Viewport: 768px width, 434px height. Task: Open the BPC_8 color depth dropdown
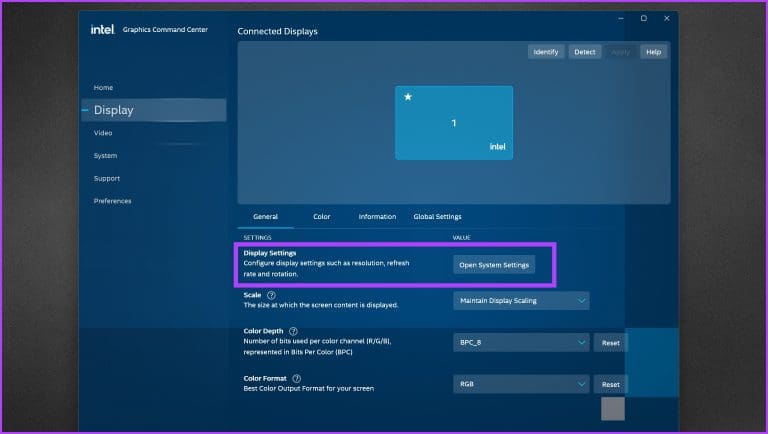(521, 342)
